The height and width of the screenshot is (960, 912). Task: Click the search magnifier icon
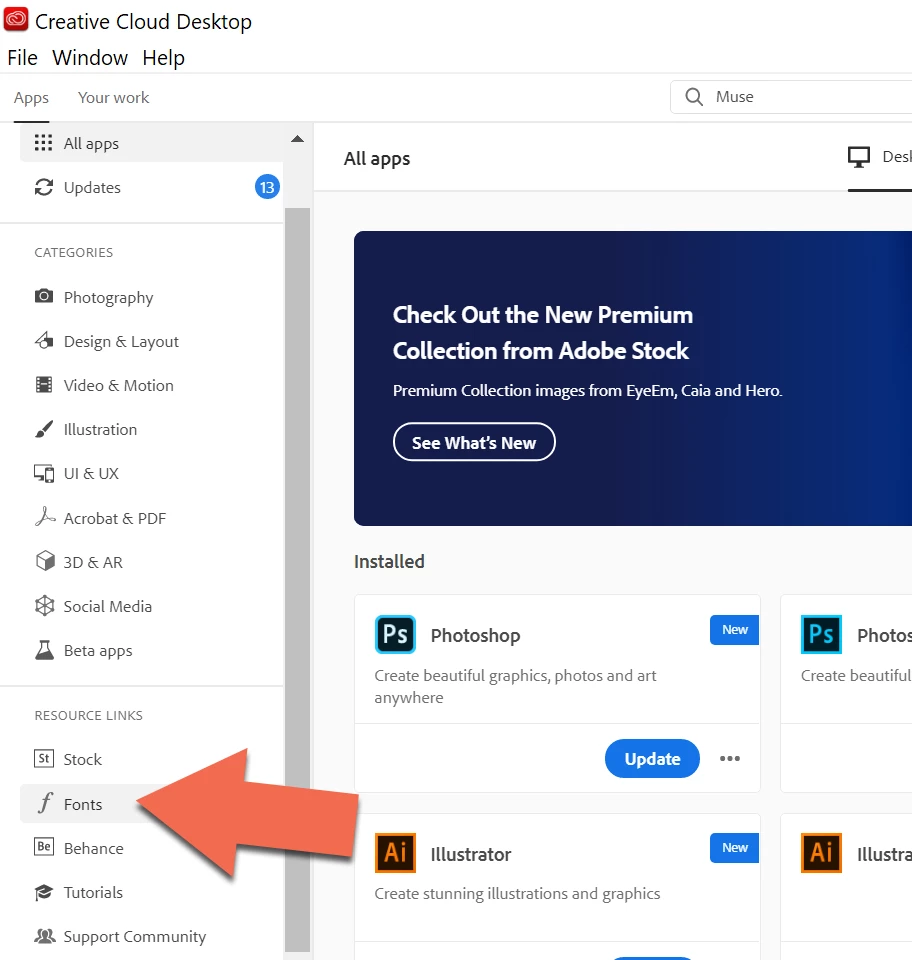[x=693, y=97]
